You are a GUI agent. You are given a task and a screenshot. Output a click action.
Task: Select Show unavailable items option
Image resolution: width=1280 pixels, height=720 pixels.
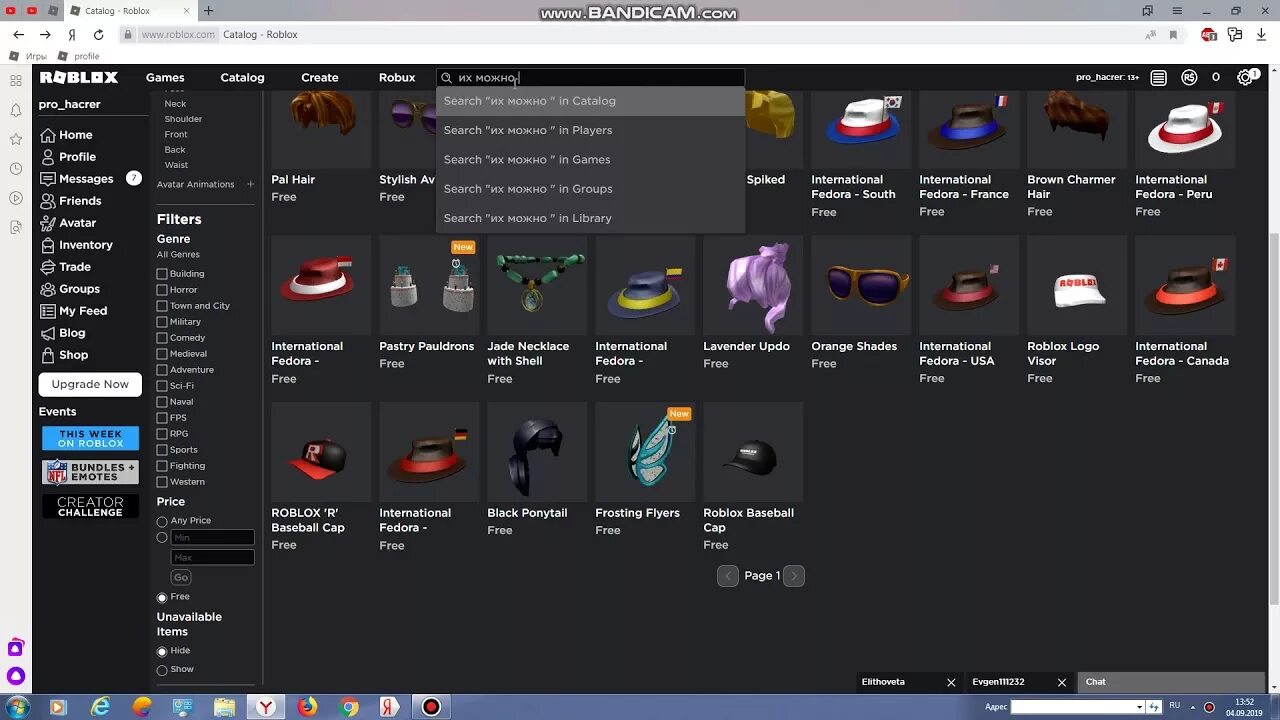162,670
